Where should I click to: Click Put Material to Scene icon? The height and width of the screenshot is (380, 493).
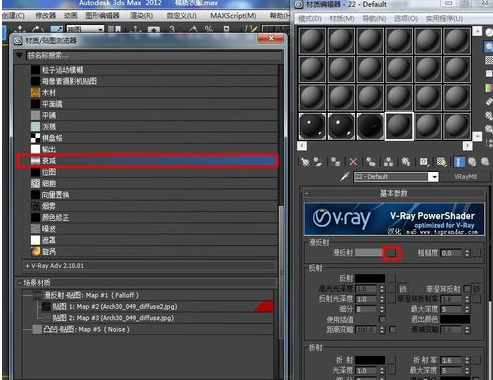click(x=318, y=162)
